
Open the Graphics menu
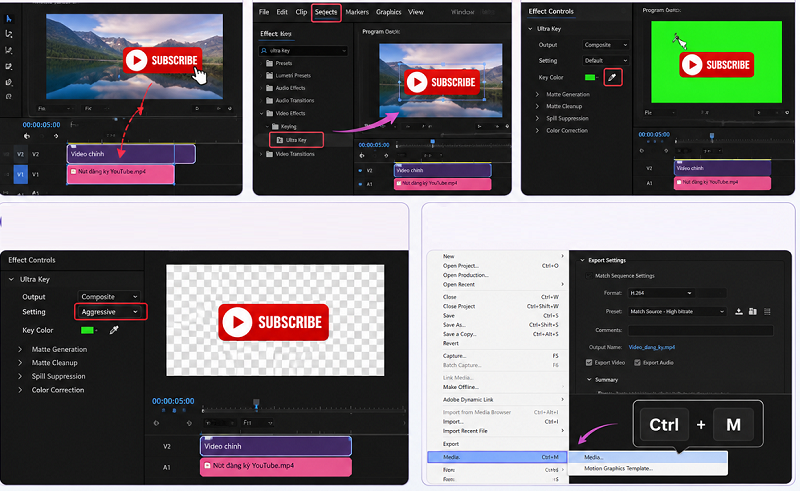[x=389, y=12]
